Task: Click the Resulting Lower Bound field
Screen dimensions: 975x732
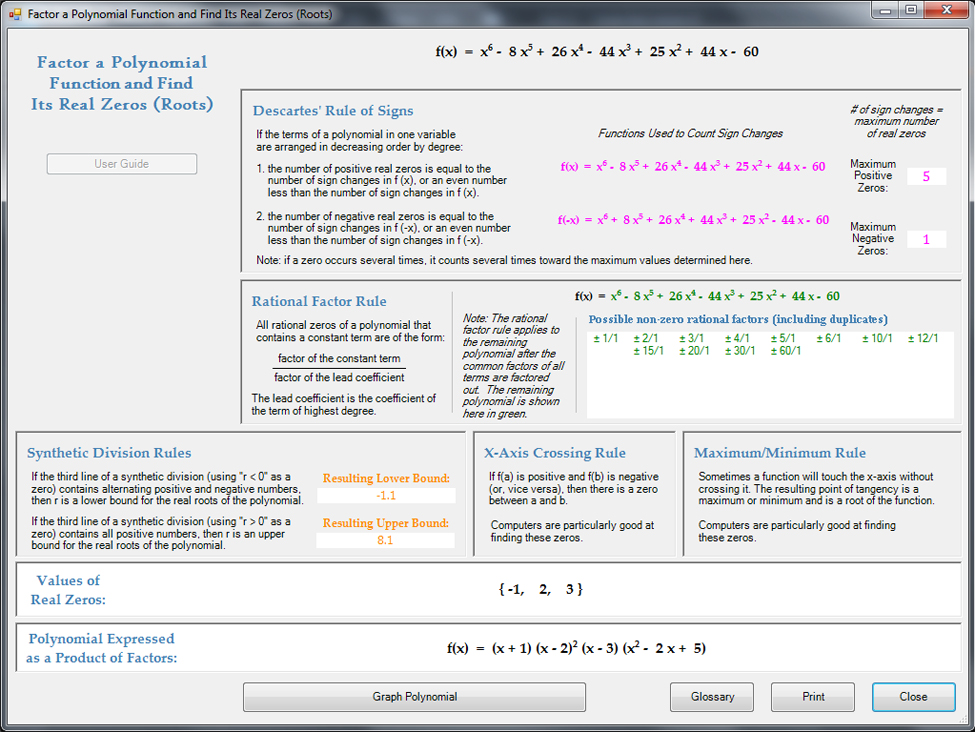Action: (x=386, y=495)
